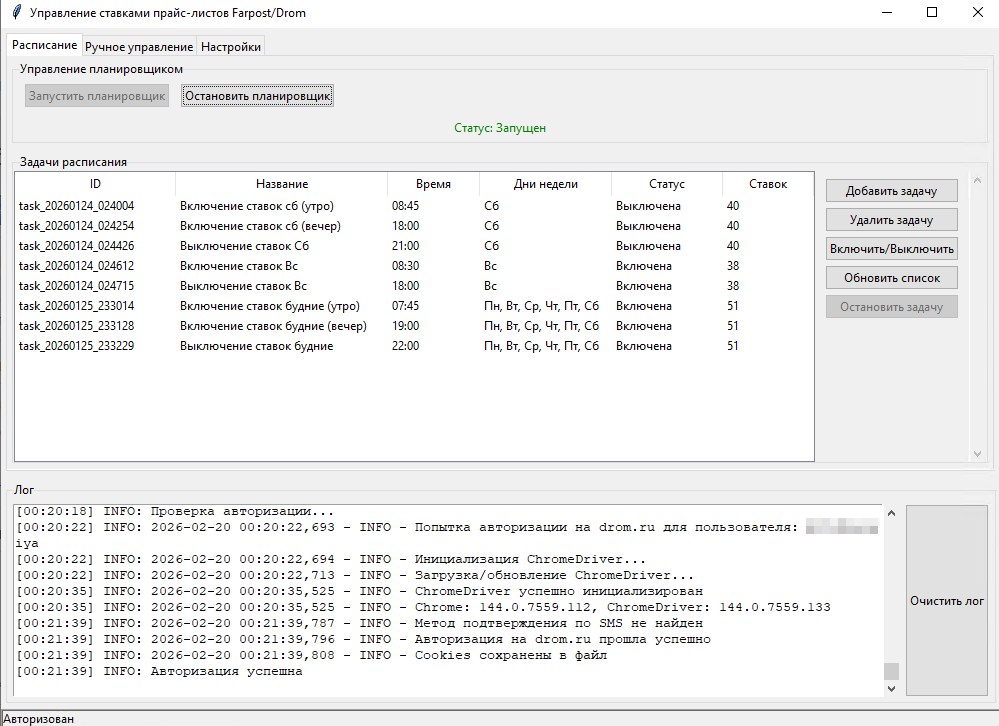Image resolution: width=999 pixels, height=726 pixels.
Task: Click the task list scrollbar down arrow
Action: coord(978,454)
